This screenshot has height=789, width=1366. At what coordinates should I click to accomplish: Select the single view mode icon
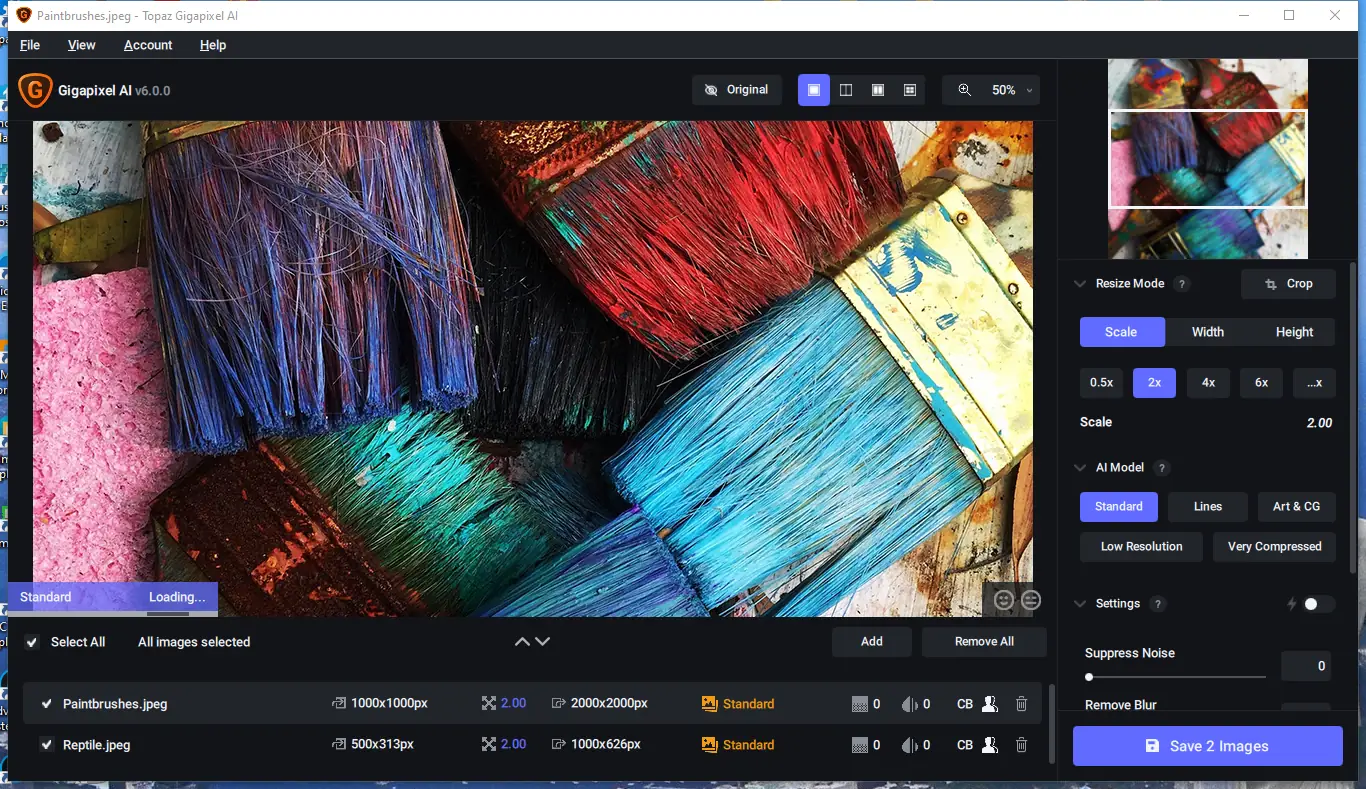813,90
